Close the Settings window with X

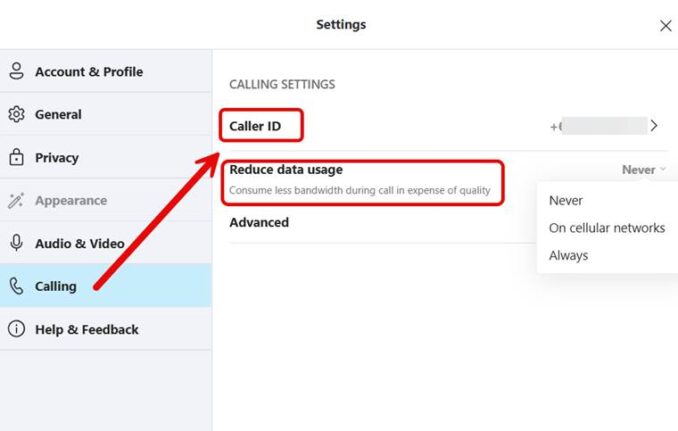[x=666, y=26]
